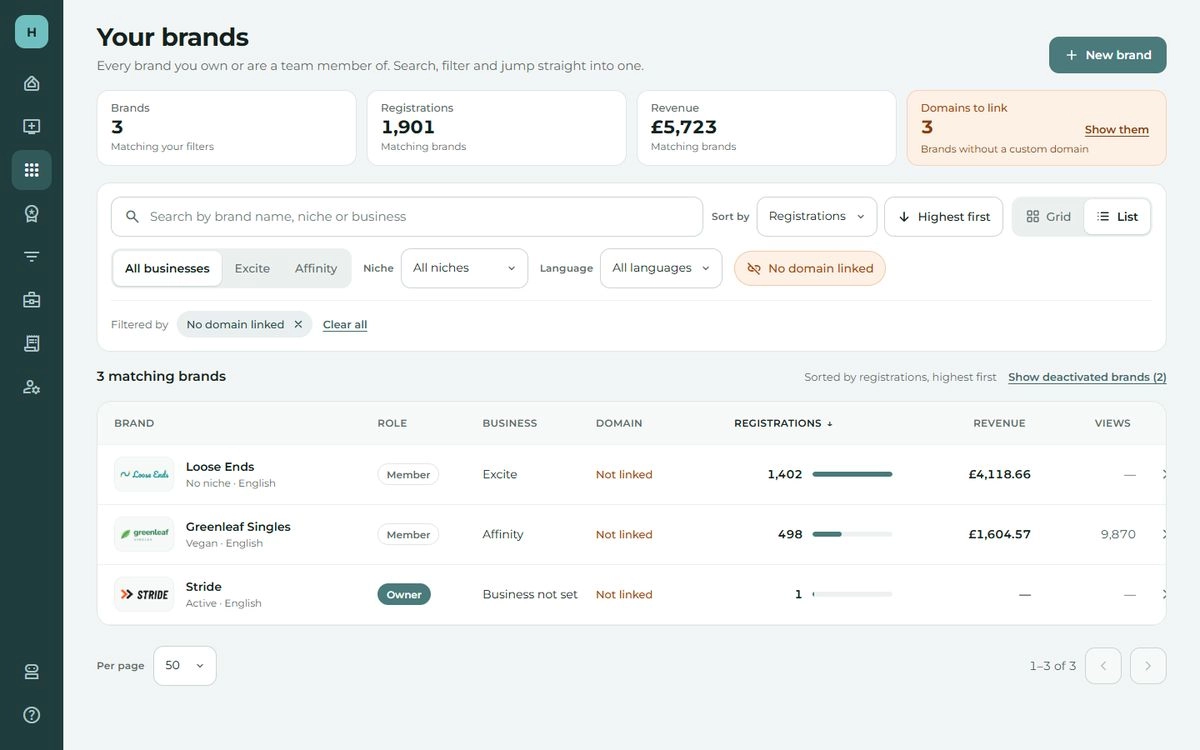Click Stride registrations progress bar
Screen dimensions: 1200x750
[x=852, y=595]
